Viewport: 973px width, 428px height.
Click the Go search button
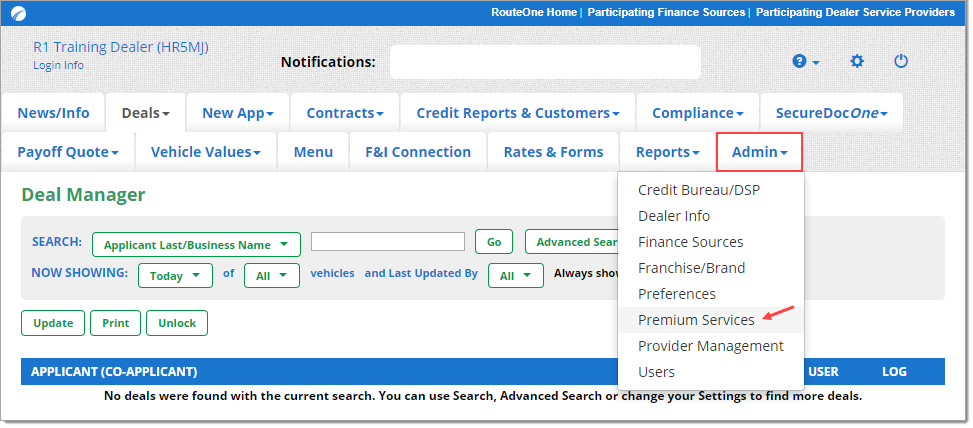494,242
